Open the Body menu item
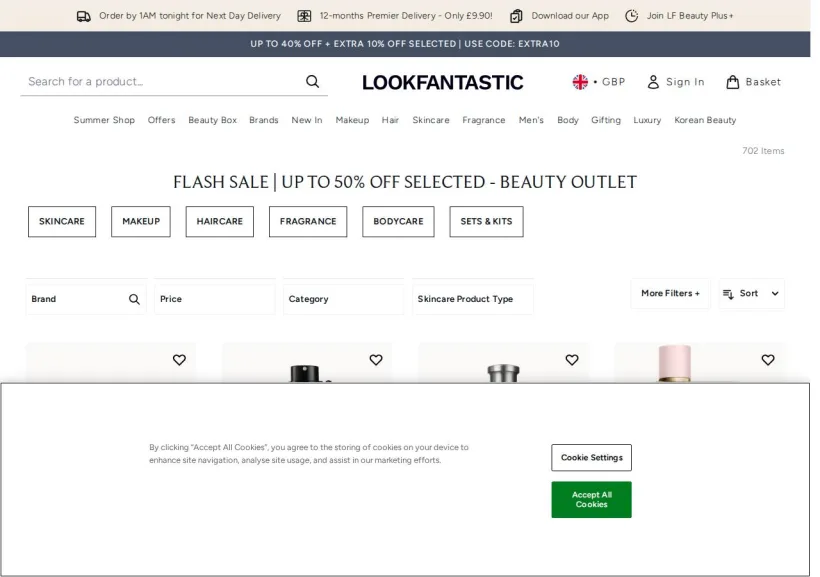Viewport: 820px width, 577px height. [568, 120]
